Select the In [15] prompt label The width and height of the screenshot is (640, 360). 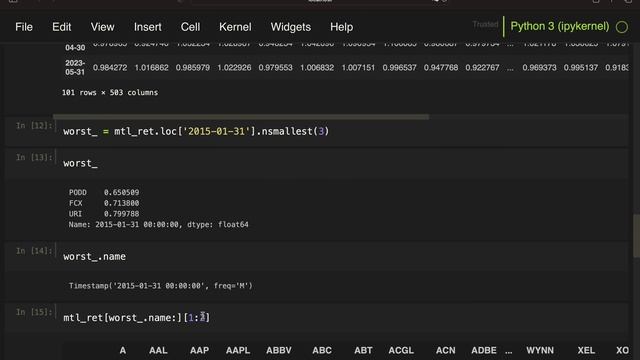[x=34, y=312]
